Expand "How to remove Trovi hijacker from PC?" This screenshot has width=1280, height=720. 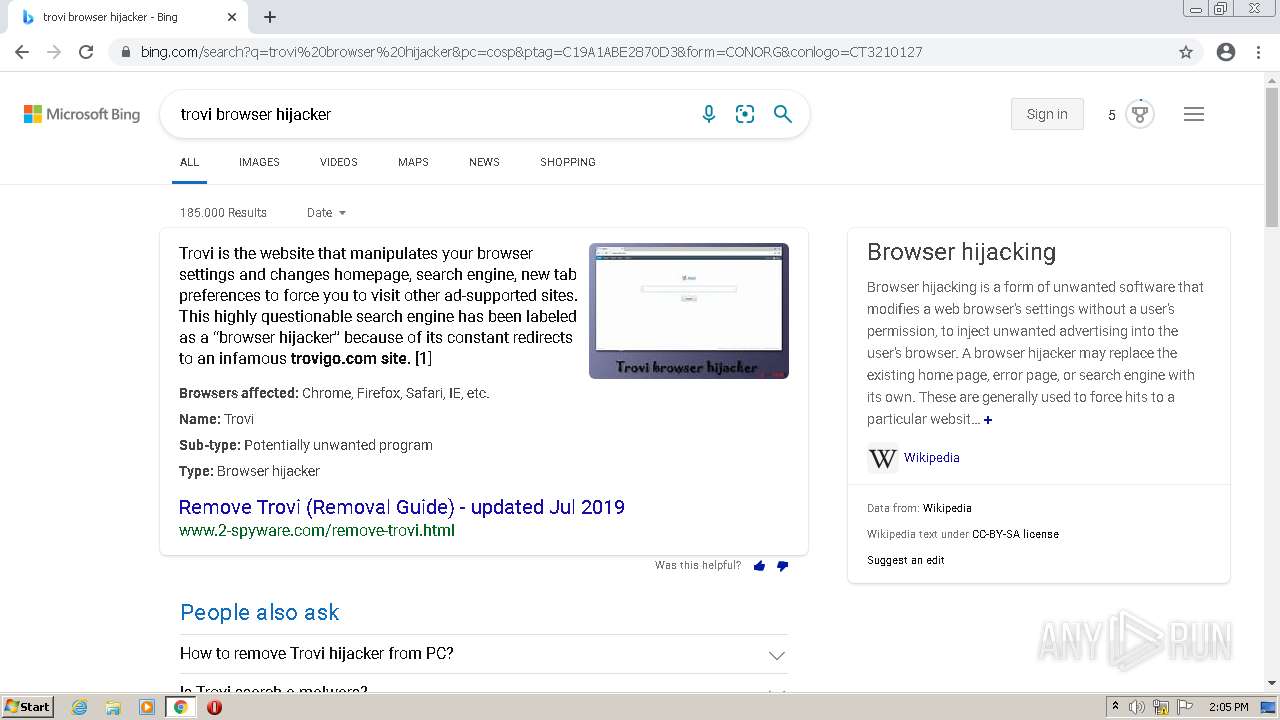coord(484,654)
